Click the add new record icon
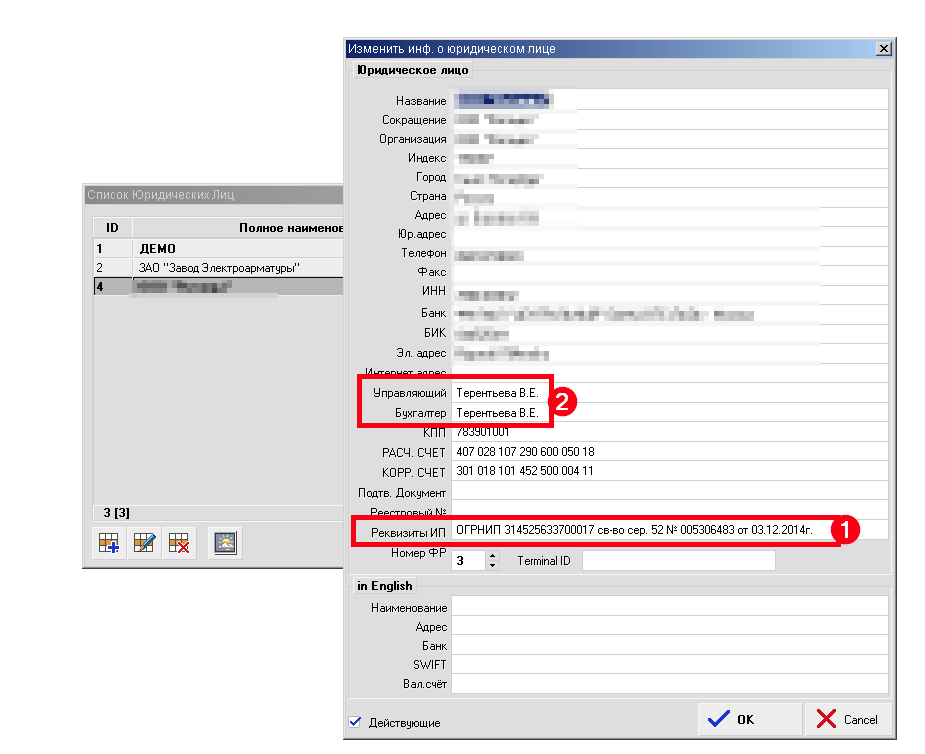This screenshot has width=925, height=754. 108,544
